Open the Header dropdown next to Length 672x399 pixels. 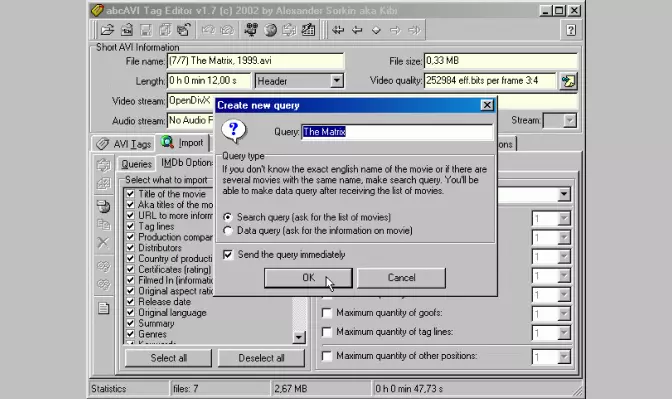point(336,81)
